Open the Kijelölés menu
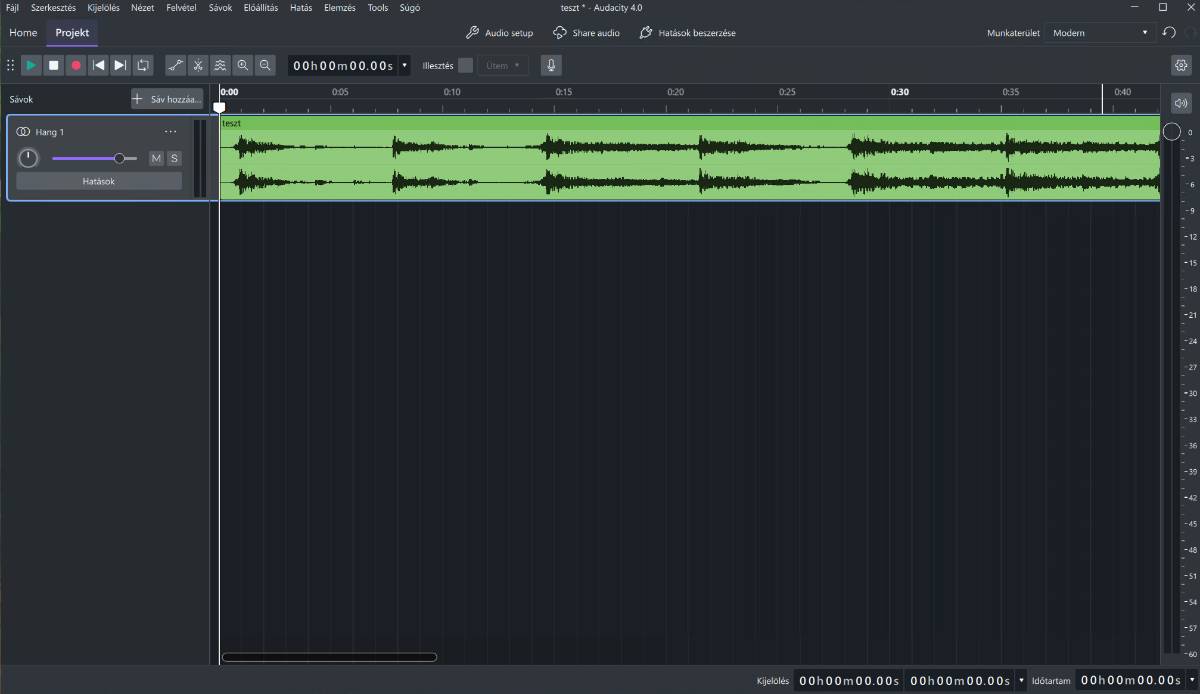 104,8
